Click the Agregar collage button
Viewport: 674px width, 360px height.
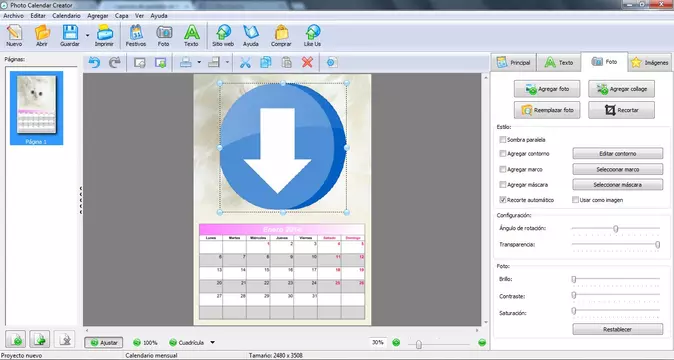pos(622,89)
